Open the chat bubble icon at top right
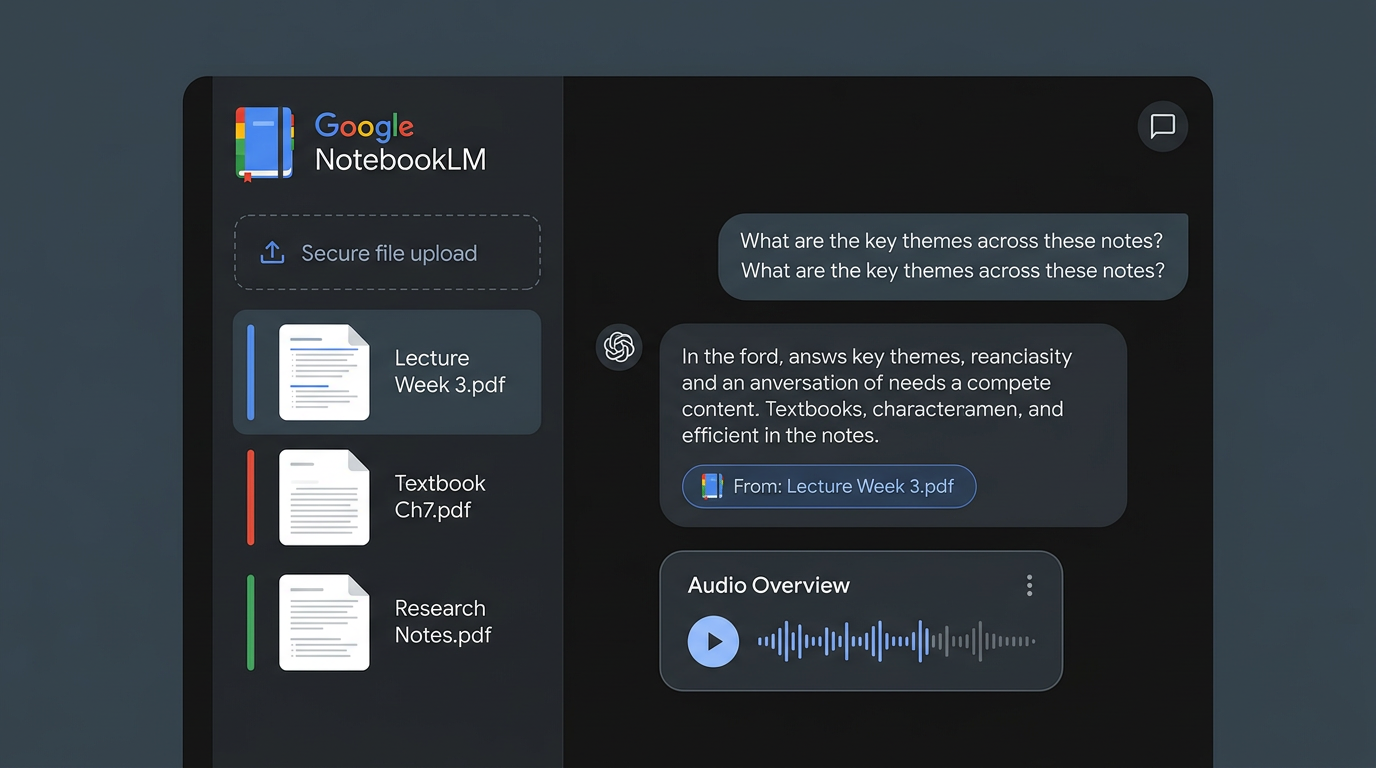Image resolution: width=1376 pixels, height=768 pixels. click(x=1162, y=126)
